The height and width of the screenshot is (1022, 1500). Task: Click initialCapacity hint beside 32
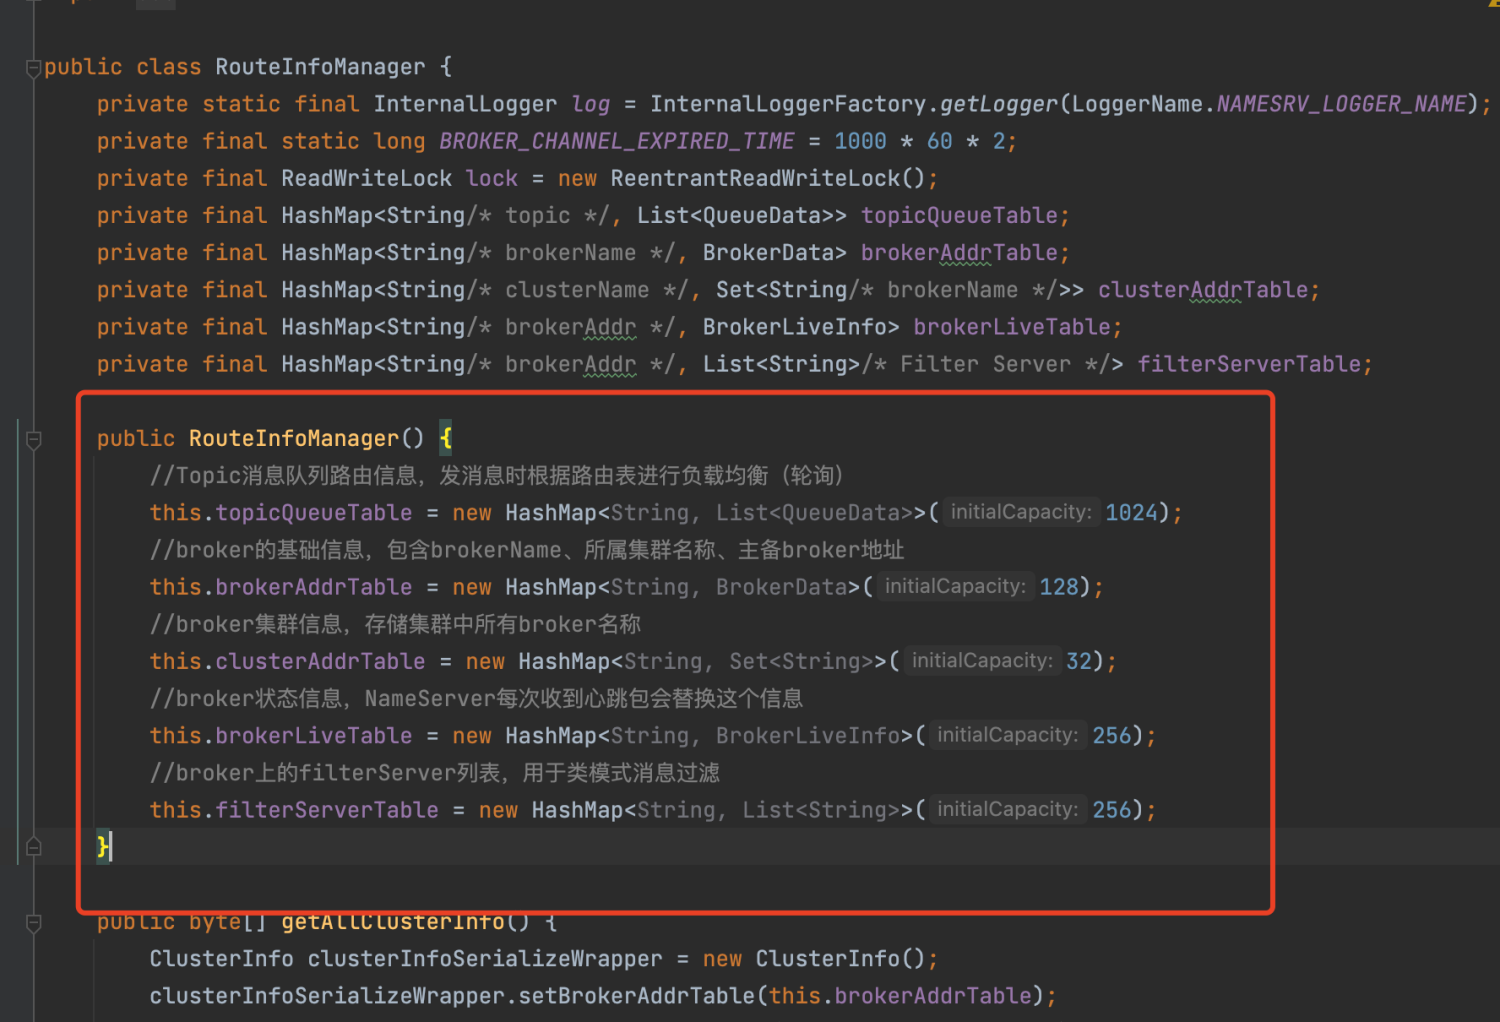pos(981,661)
